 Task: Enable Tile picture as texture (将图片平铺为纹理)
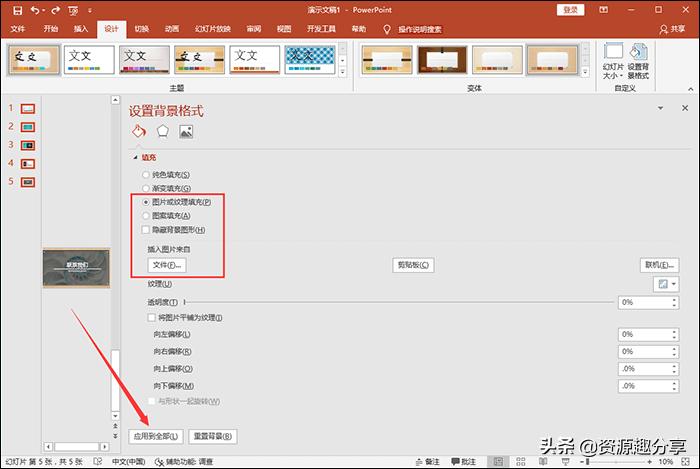coord(151,318)
